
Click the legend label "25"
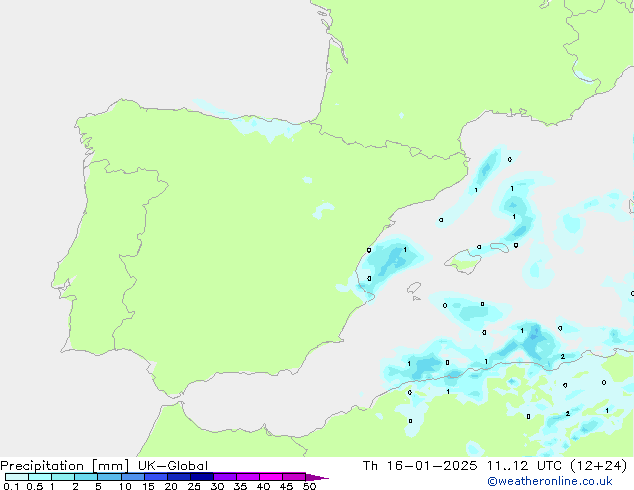pos(194,486)
